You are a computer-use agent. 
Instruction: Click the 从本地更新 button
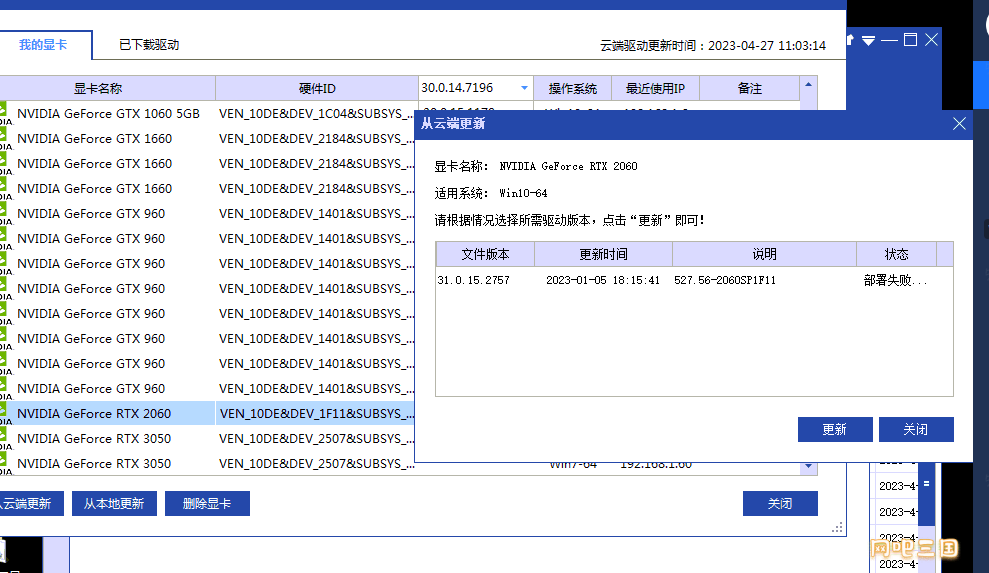point(114,504)
